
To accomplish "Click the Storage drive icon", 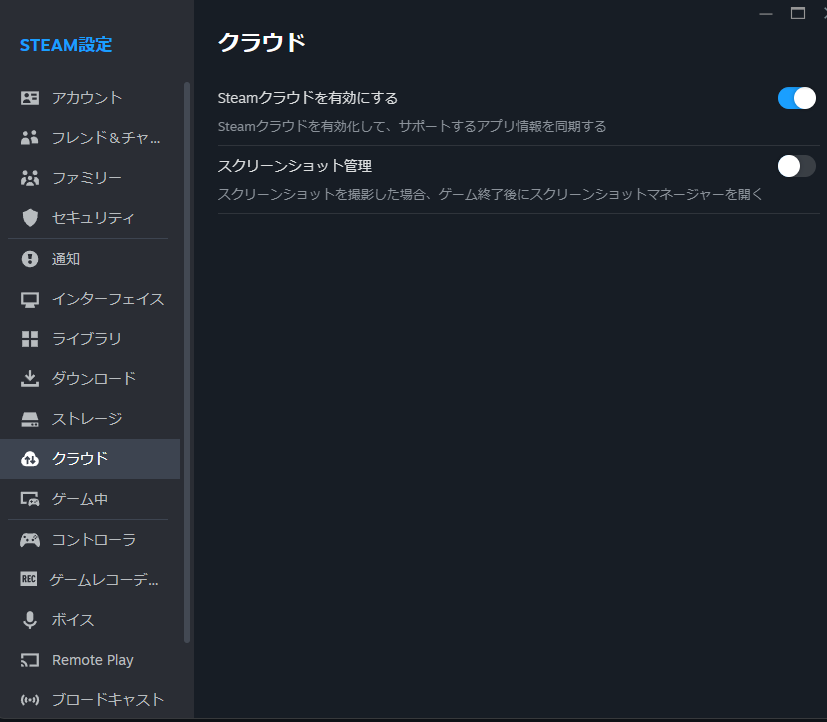I will coord(30,419).
